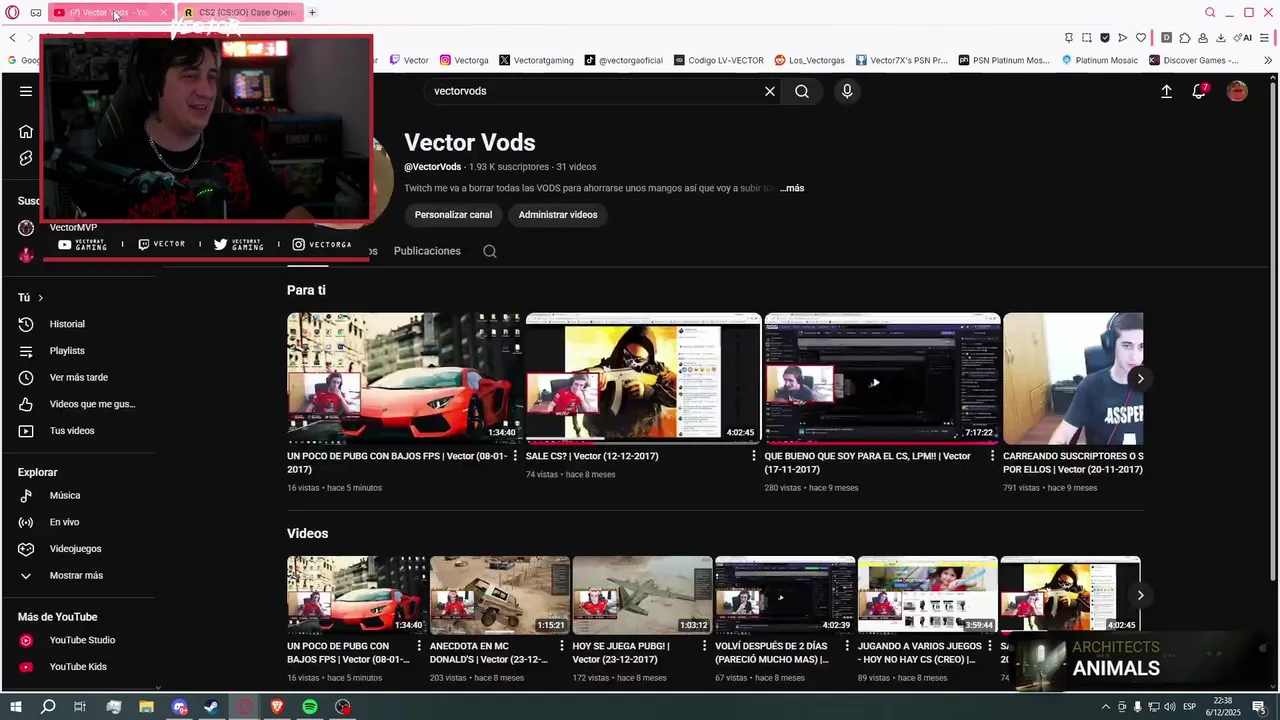Open Música under Explorar
1280x720 pixels.
pyautogui.click(x=65, y=496)
